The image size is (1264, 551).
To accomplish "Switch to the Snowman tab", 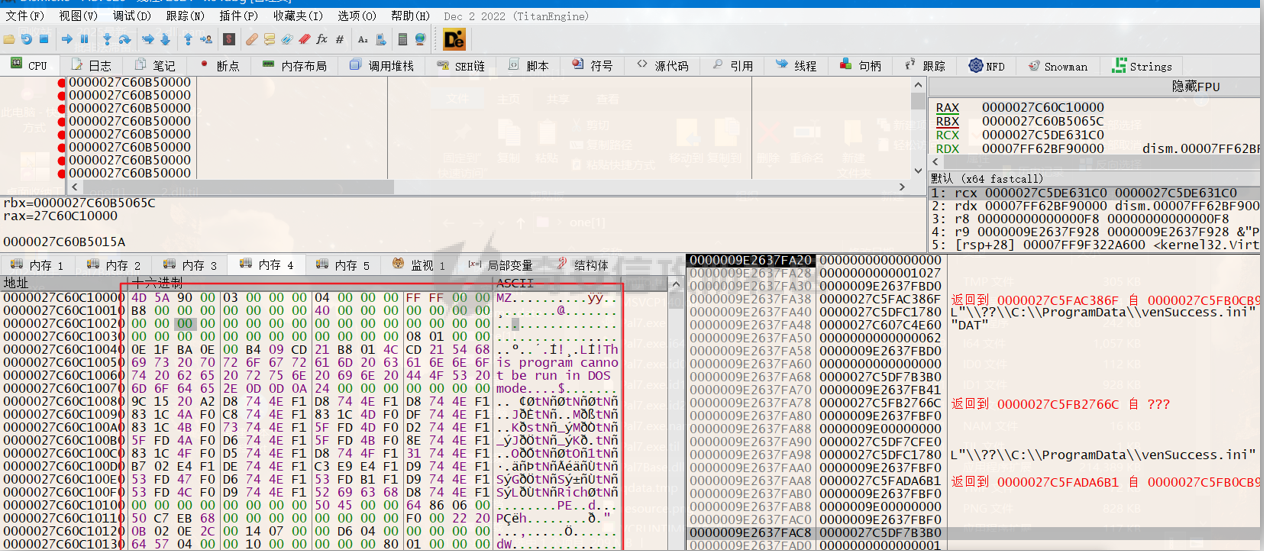I will tap(1056, 66).
